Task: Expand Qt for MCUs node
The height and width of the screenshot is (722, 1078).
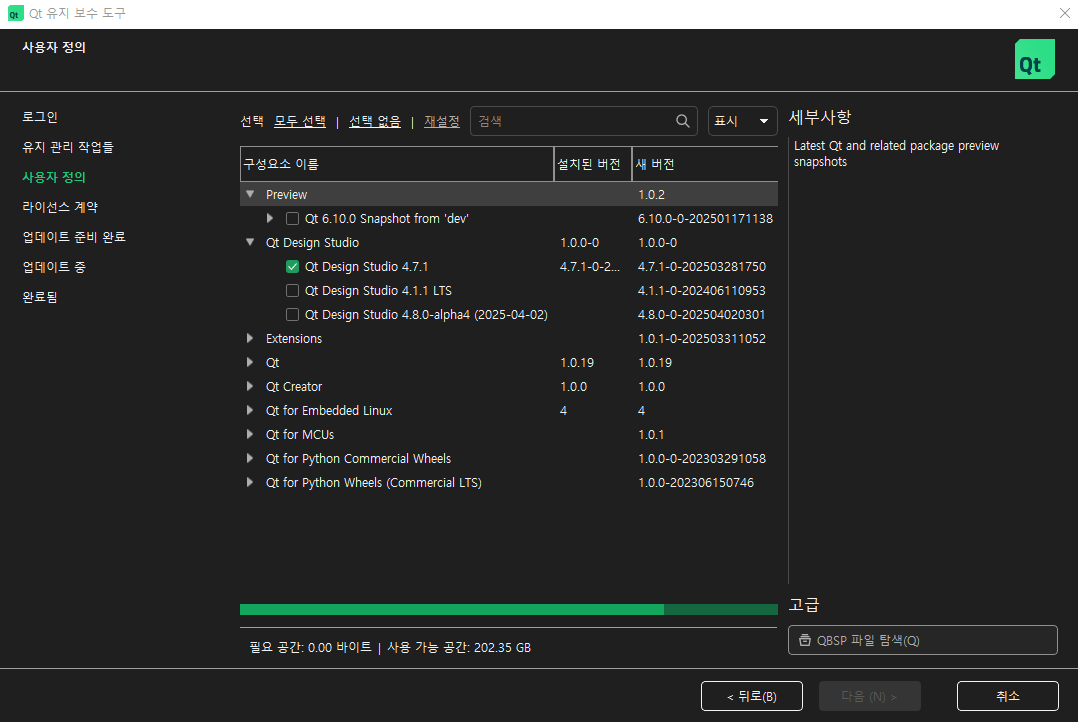Action: [250, 435]
